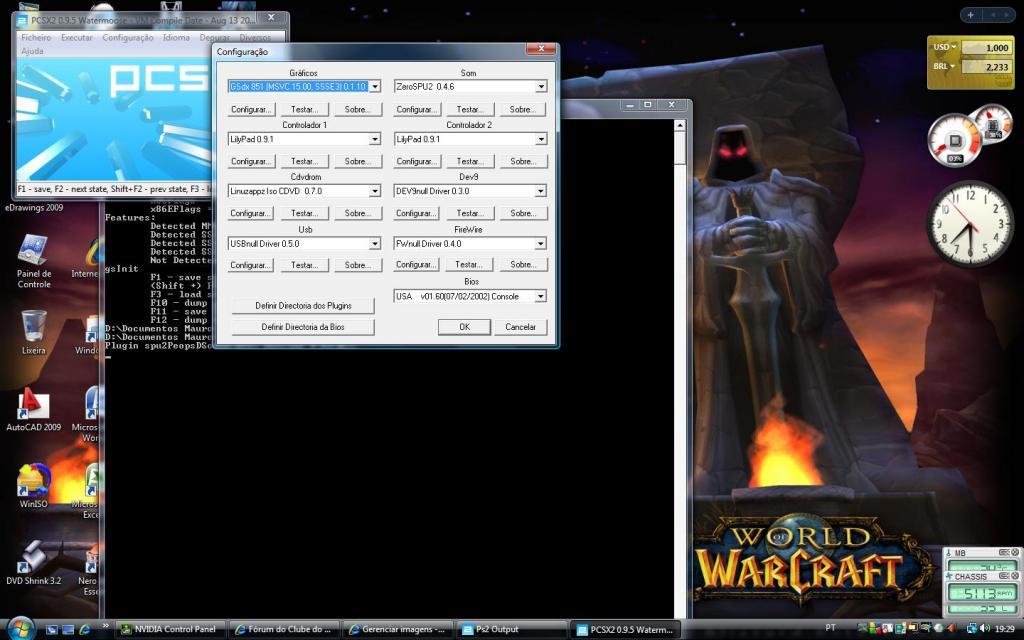Click the volume speaker tray icon

984,628
